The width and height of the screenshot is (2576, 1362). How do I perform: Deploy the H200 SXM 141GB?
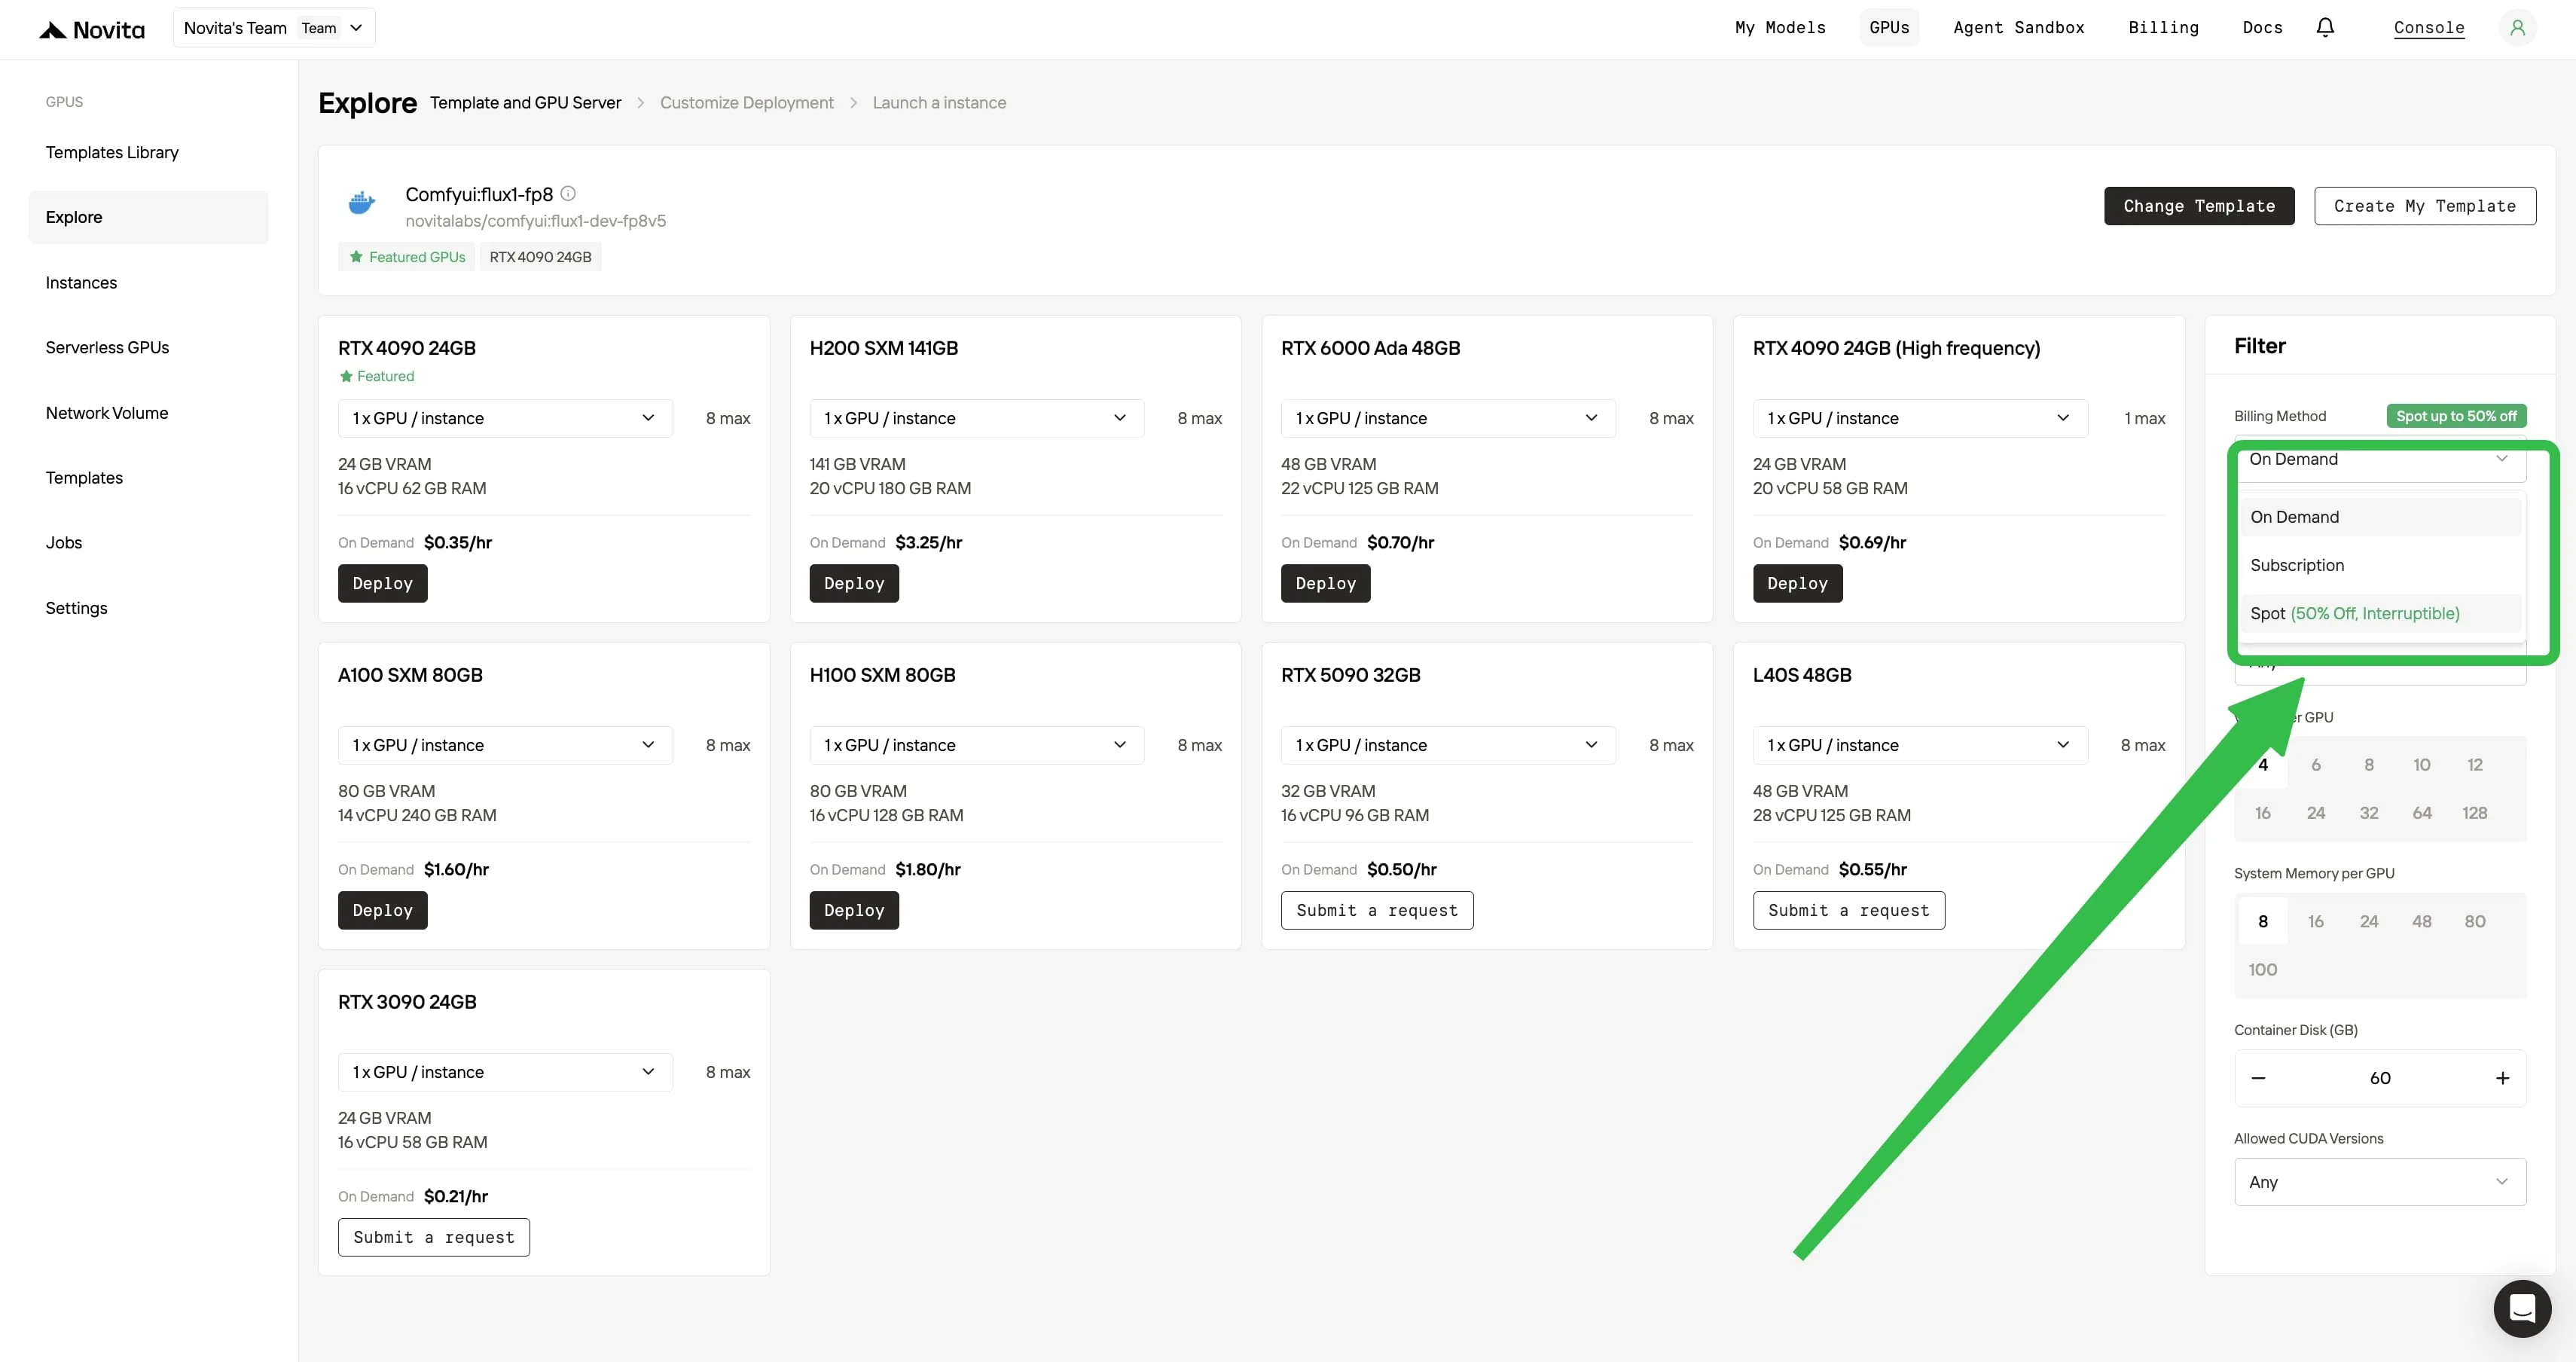point(854,583)
